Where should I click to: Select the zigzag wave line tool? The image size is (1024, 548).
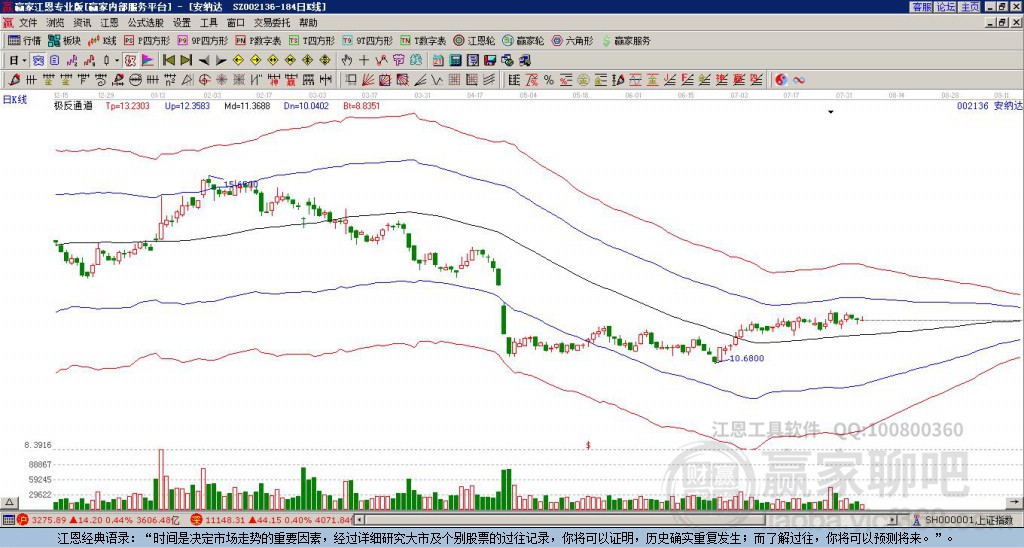pyautogui.click(x=436, y=80)
